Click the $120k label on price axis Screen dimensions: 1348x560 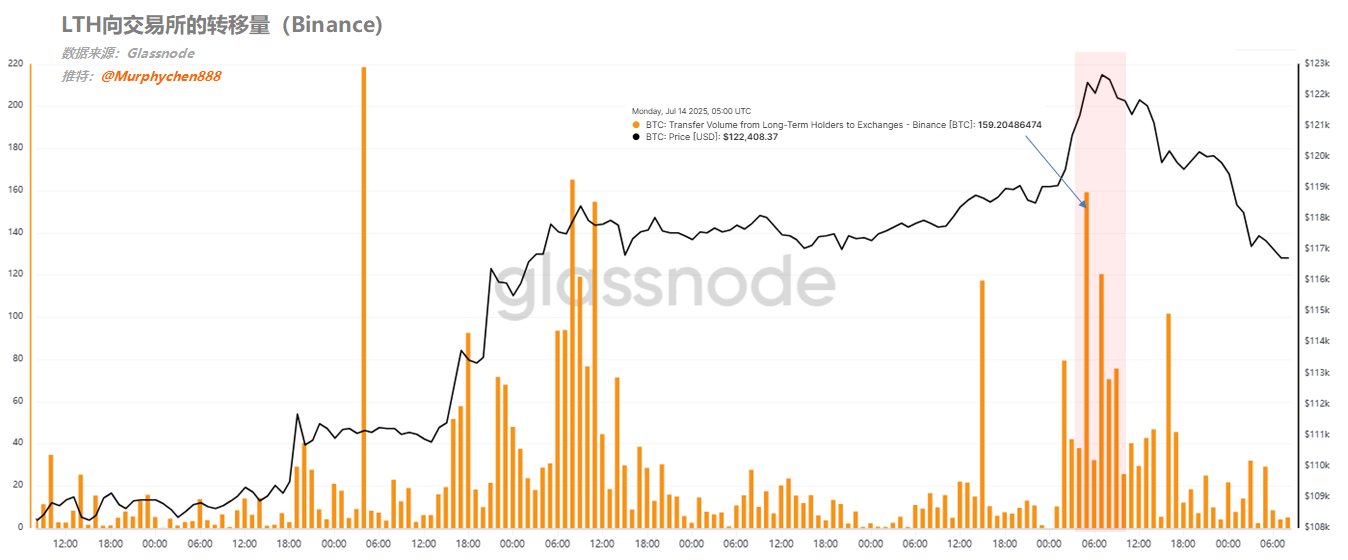(x=1317, y=156)
